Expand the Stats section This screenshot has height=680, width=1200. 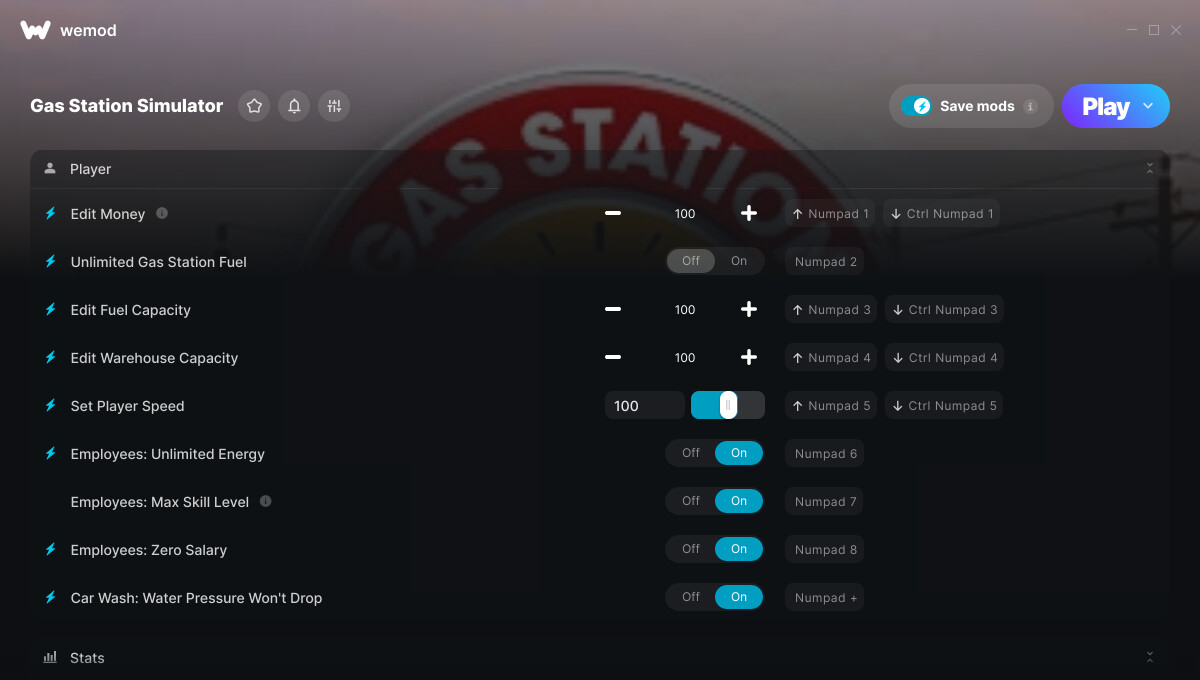coord(1149,657)
